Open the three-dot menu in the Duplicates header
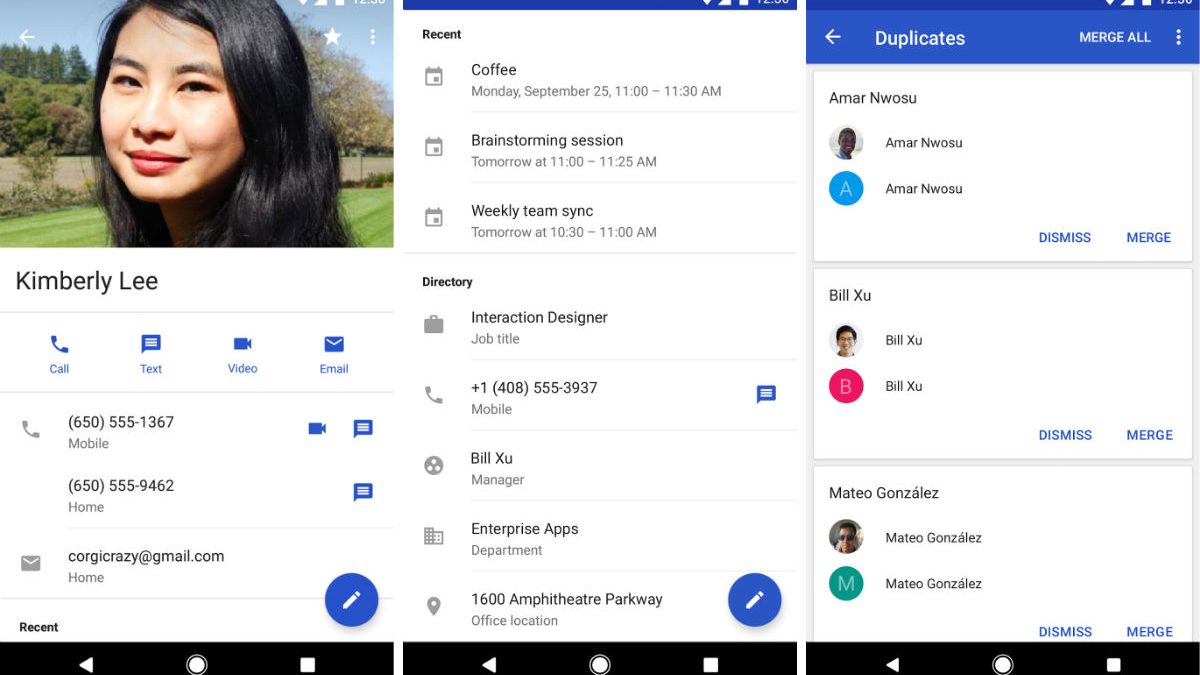The height and width of the screenshot is (675, 1200). tap(1178, 37)
